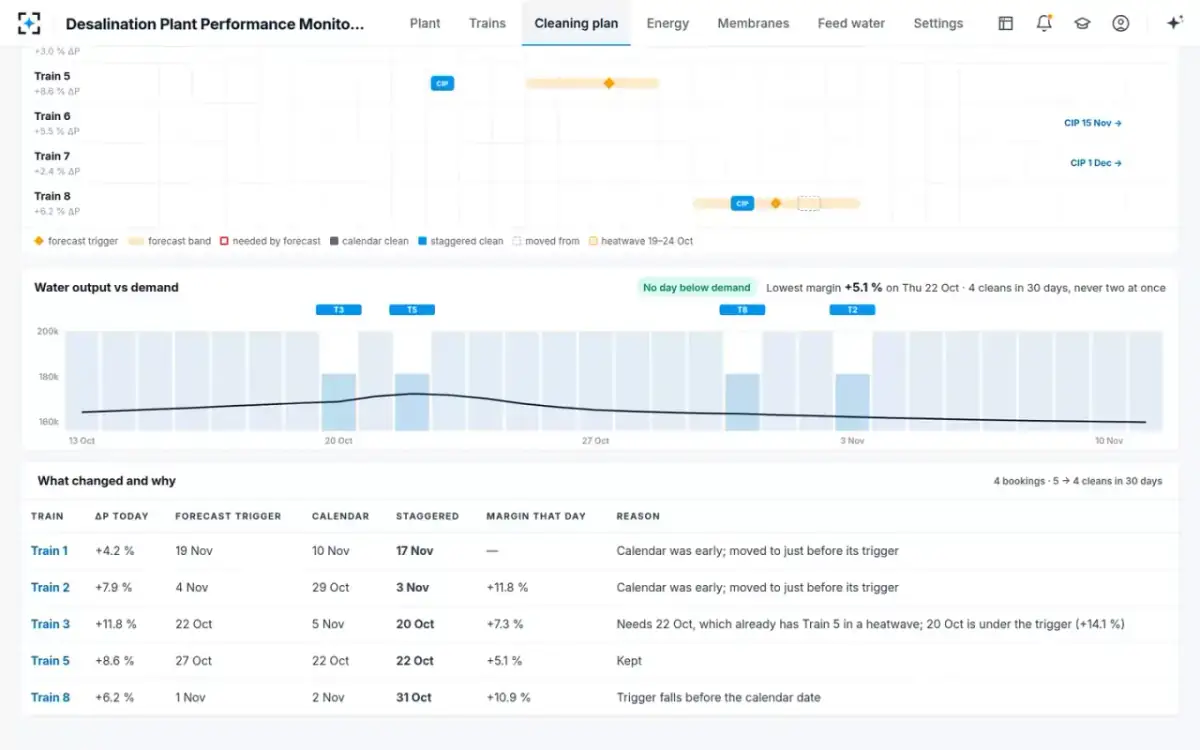Click the 29 Oct calendar cell

pyautogui.click(x=331, y=588)
